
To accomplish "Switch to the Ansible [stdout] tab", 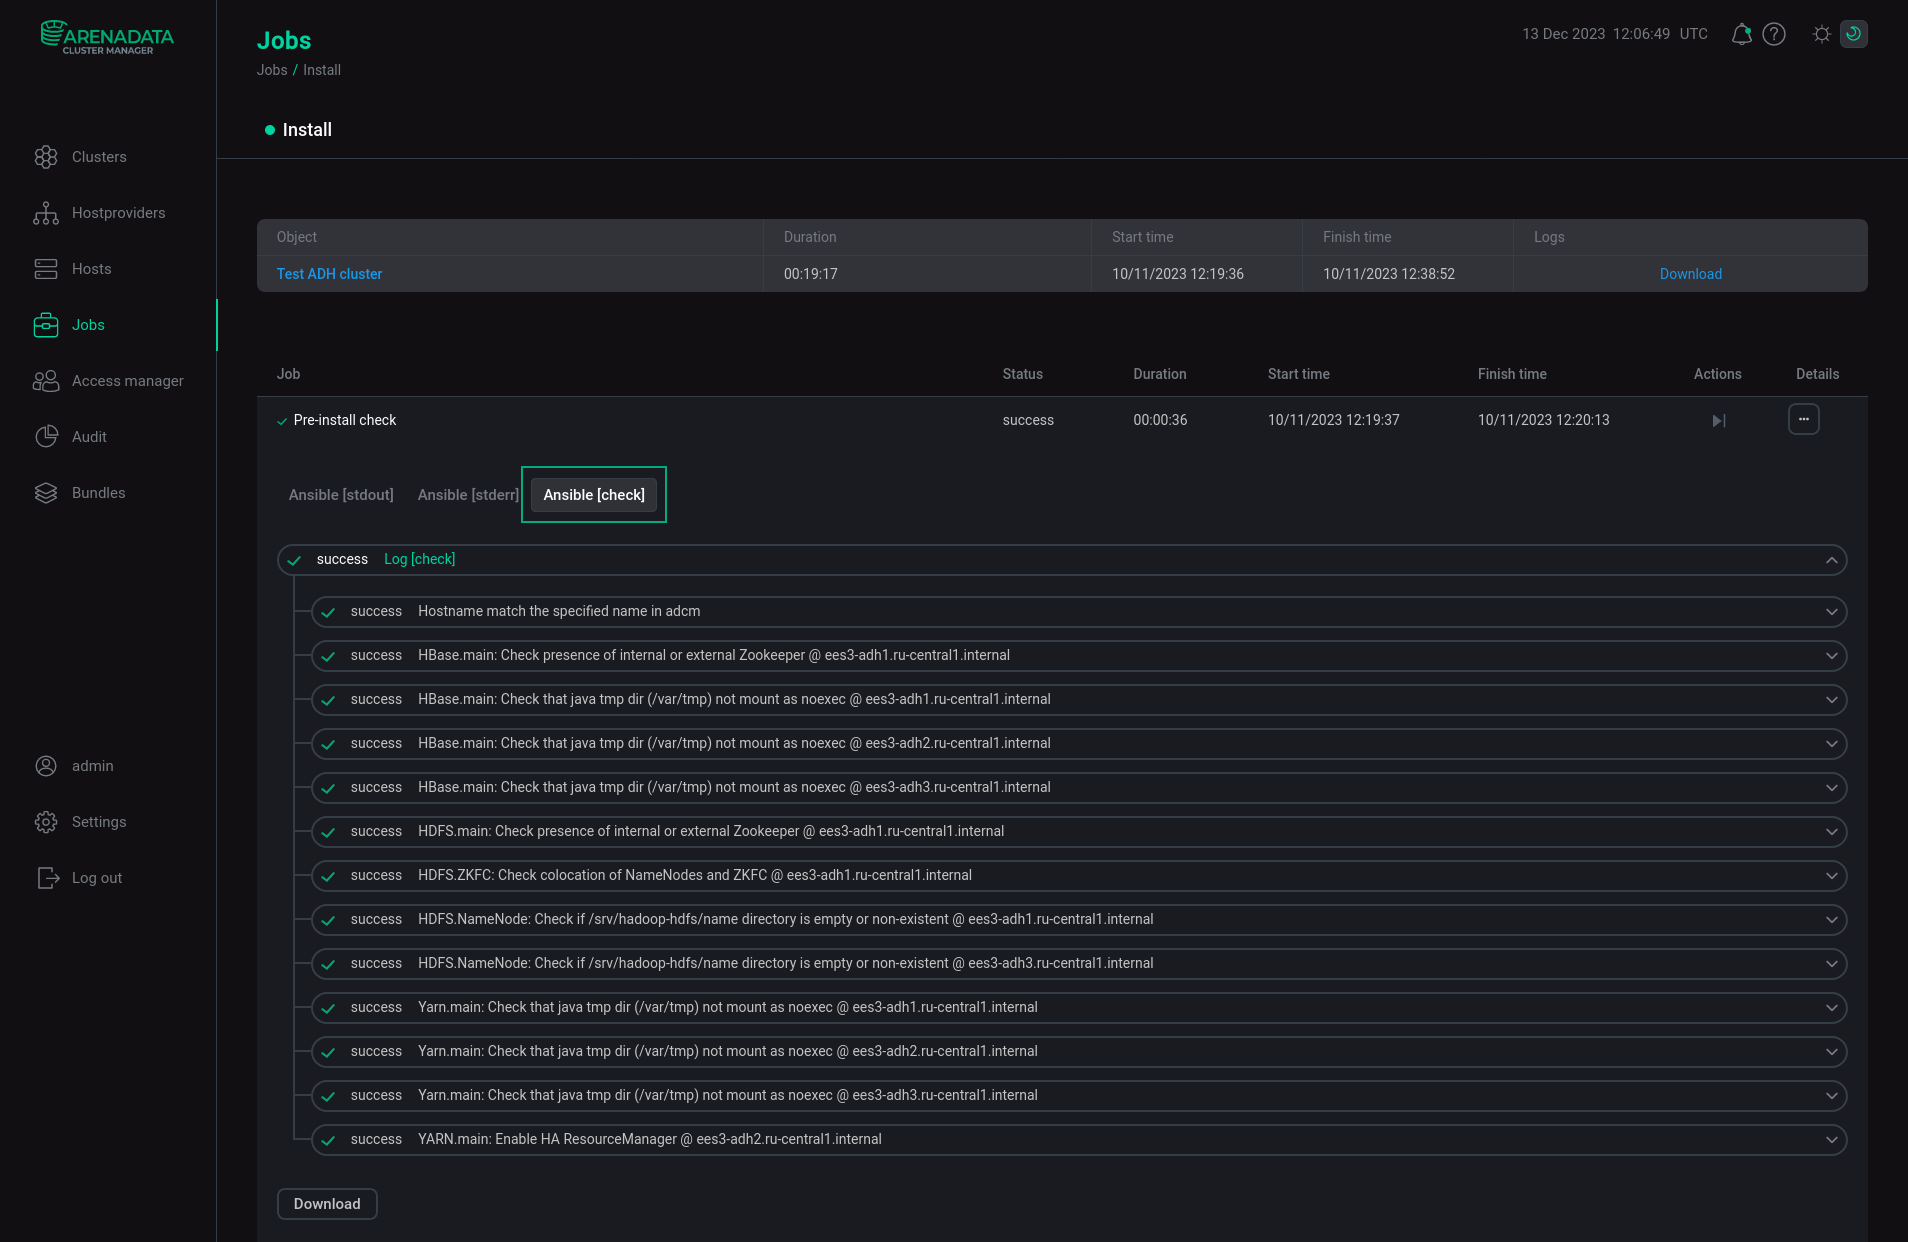I will point(340,494).
